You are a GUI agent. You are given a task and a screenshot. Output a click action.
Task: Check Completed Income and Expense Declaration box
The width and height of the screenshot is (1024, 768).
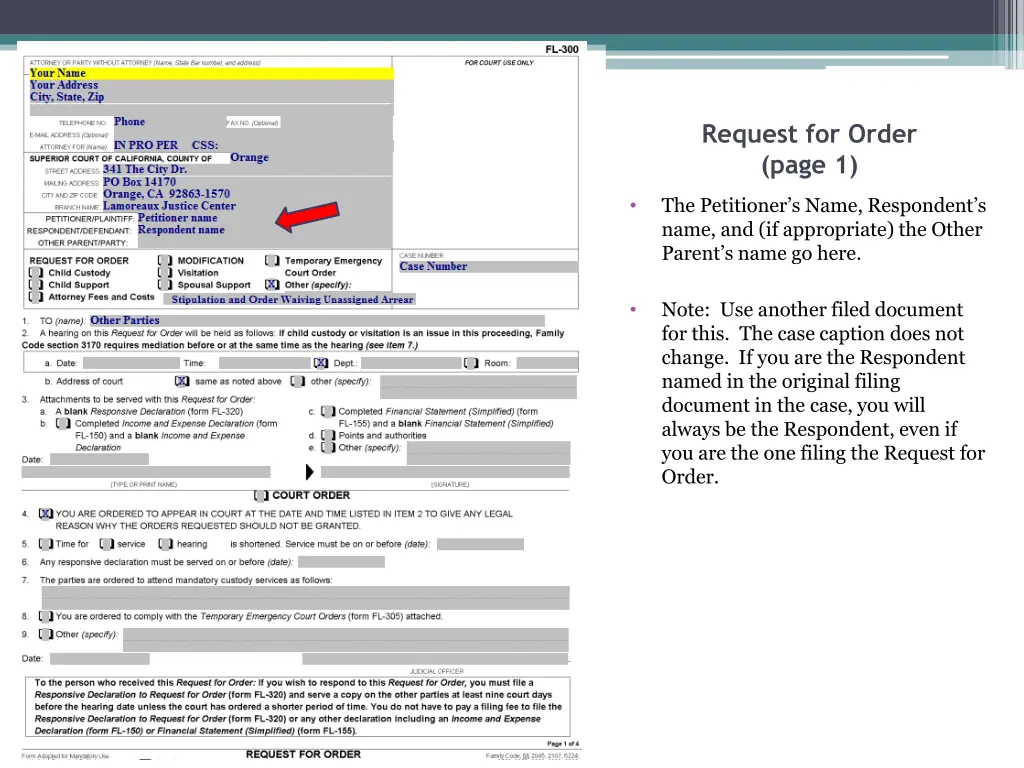click(x=63, y=424)
